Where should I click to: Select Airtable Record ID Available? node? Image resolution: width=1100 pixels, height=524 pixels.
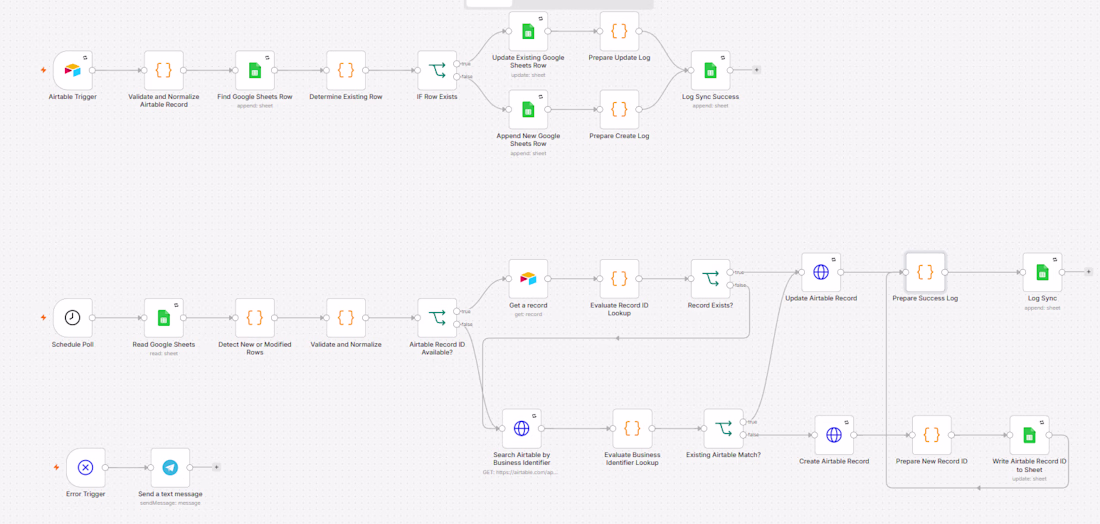pos(437,318)
